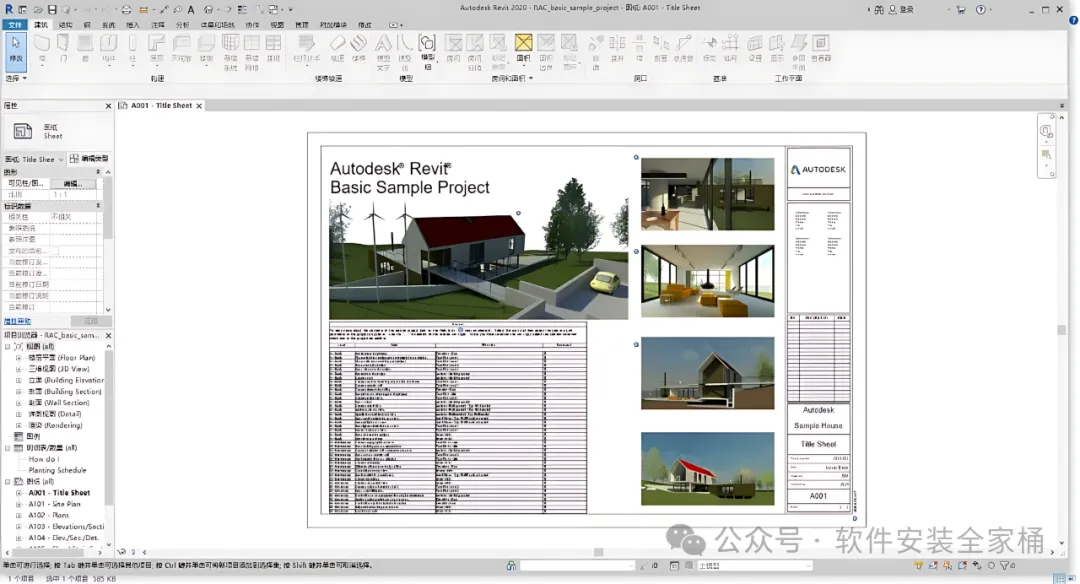The image size is (1080, 584).
Task: Switch to the 管理 (Manage) ribbon tab
Action: [x=302, y=25]
